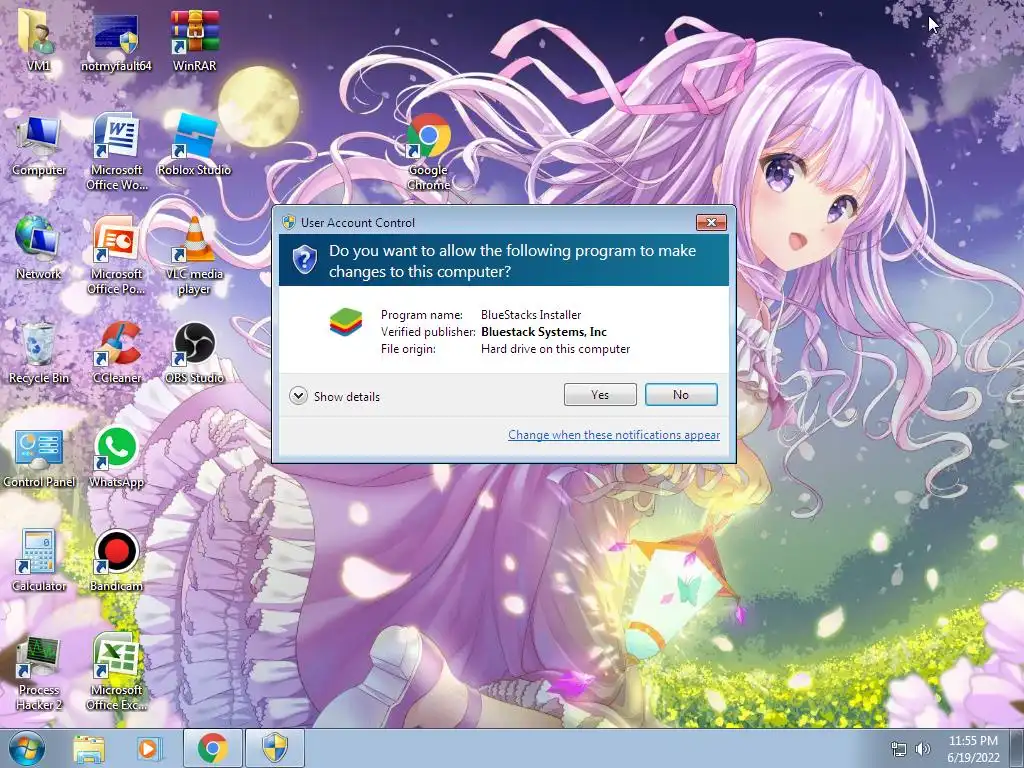Close the User Account Control dialog
Viewport: 1024px width, 768px height.
coord(711,223)
